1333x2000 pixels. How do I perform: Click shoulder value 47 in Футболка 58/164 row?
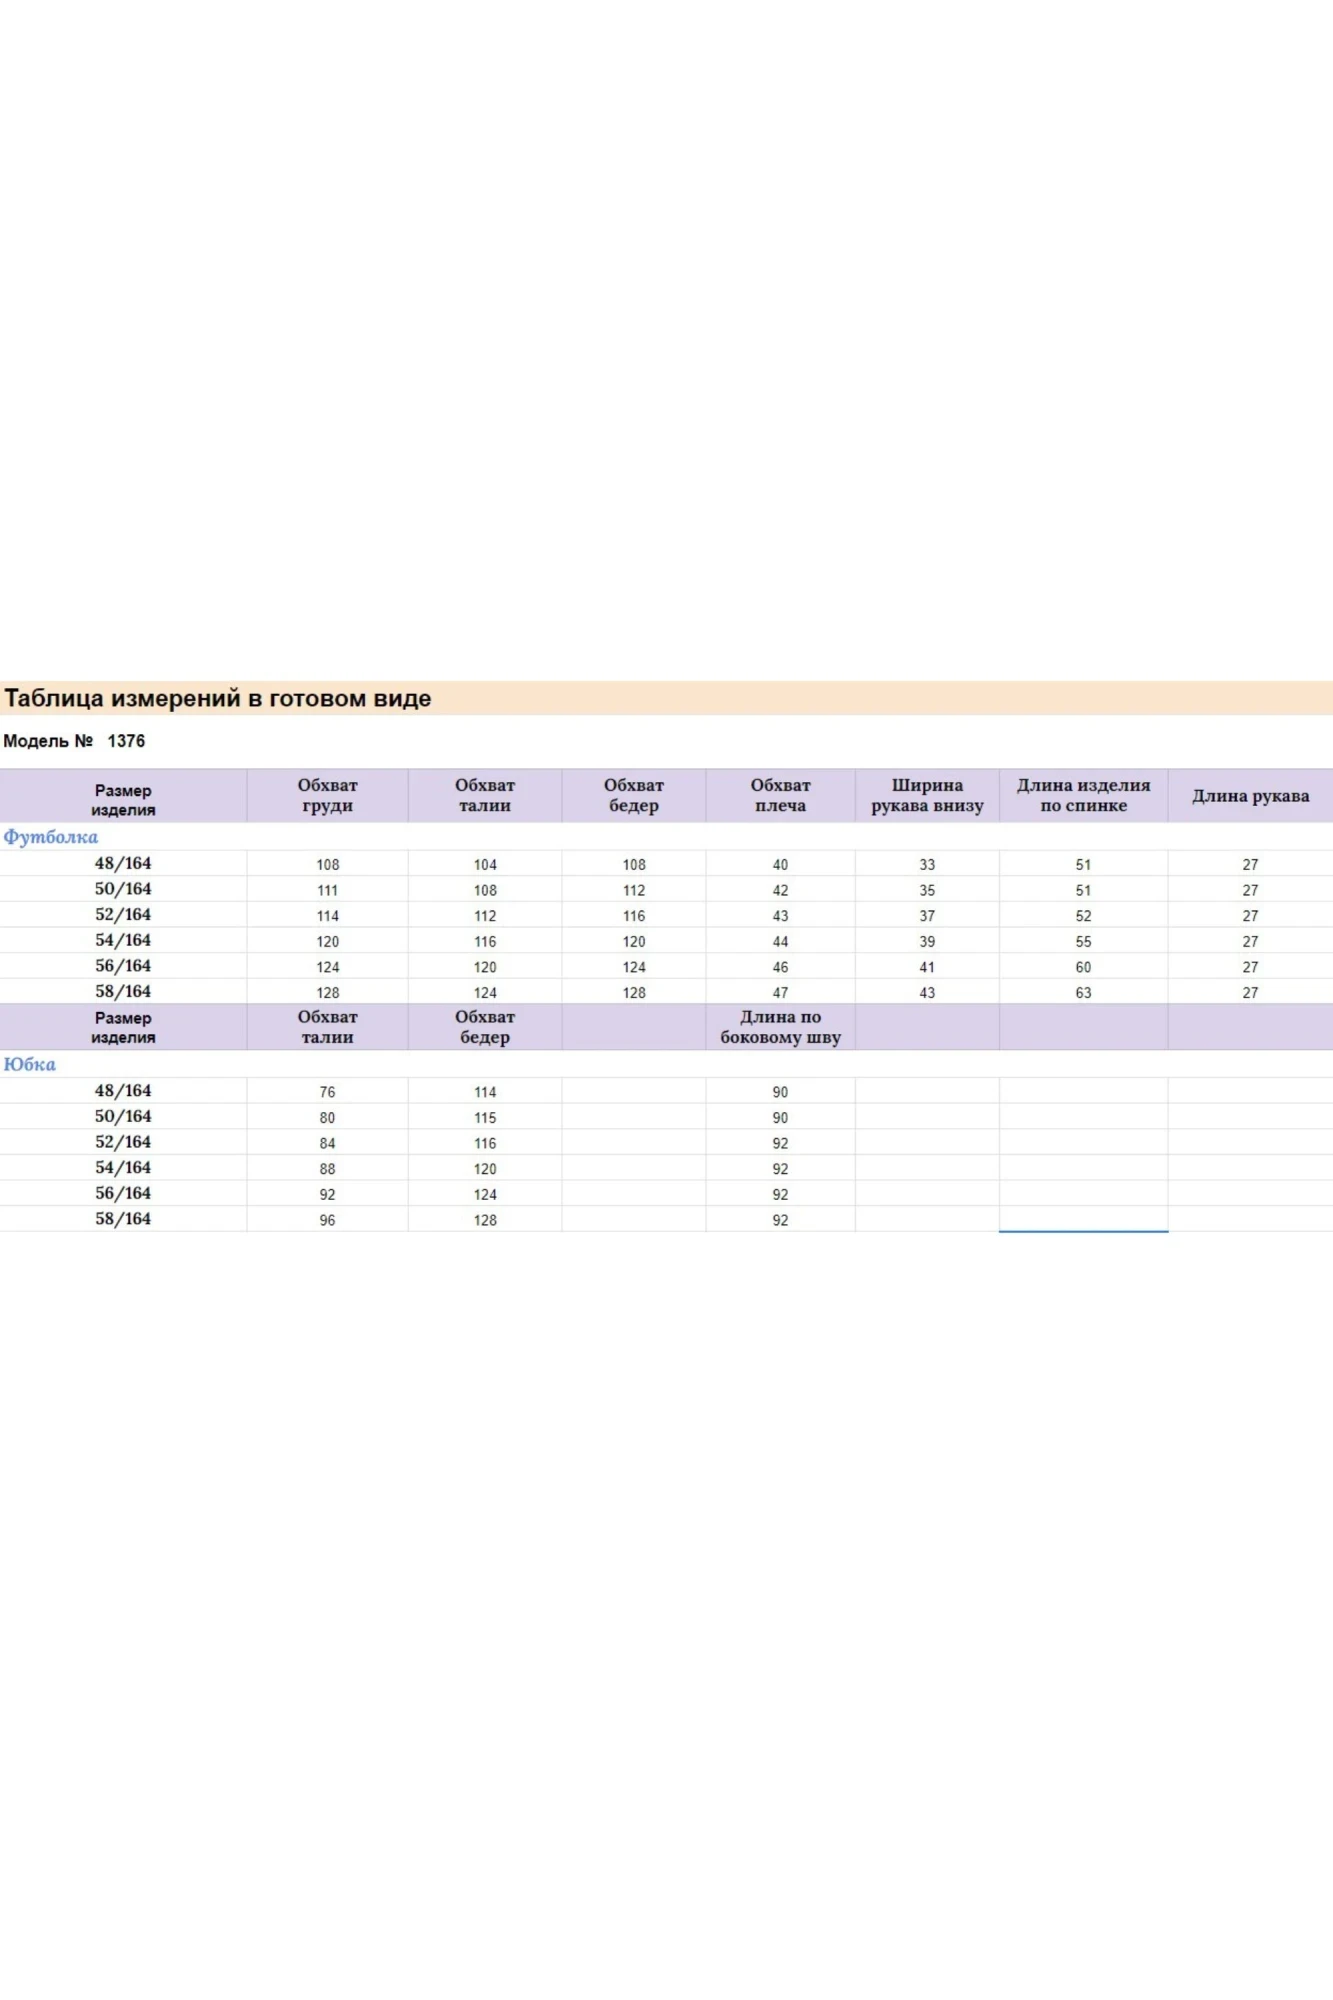pos(780,993)
